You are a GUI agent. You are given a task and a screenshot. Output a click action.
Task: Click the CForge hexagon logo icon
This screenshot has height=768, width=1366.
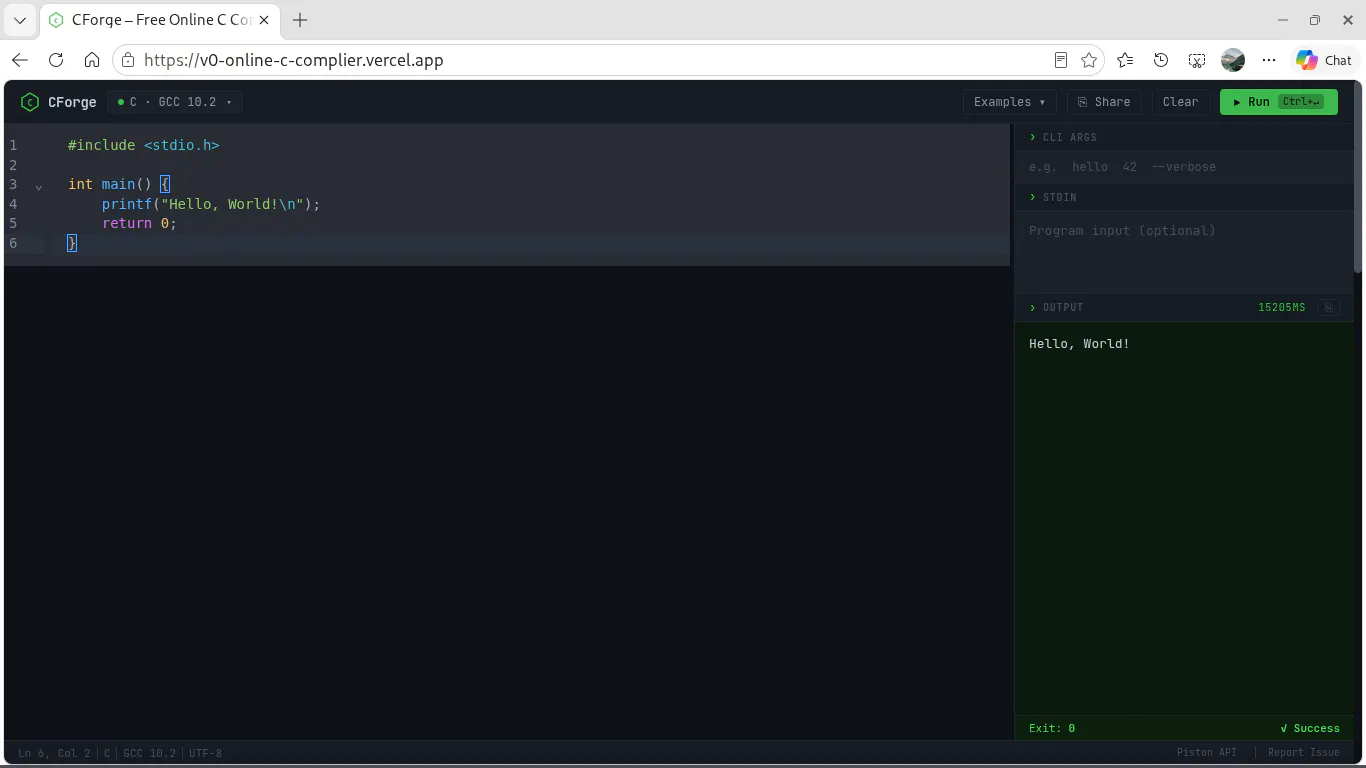coord(30,102)
